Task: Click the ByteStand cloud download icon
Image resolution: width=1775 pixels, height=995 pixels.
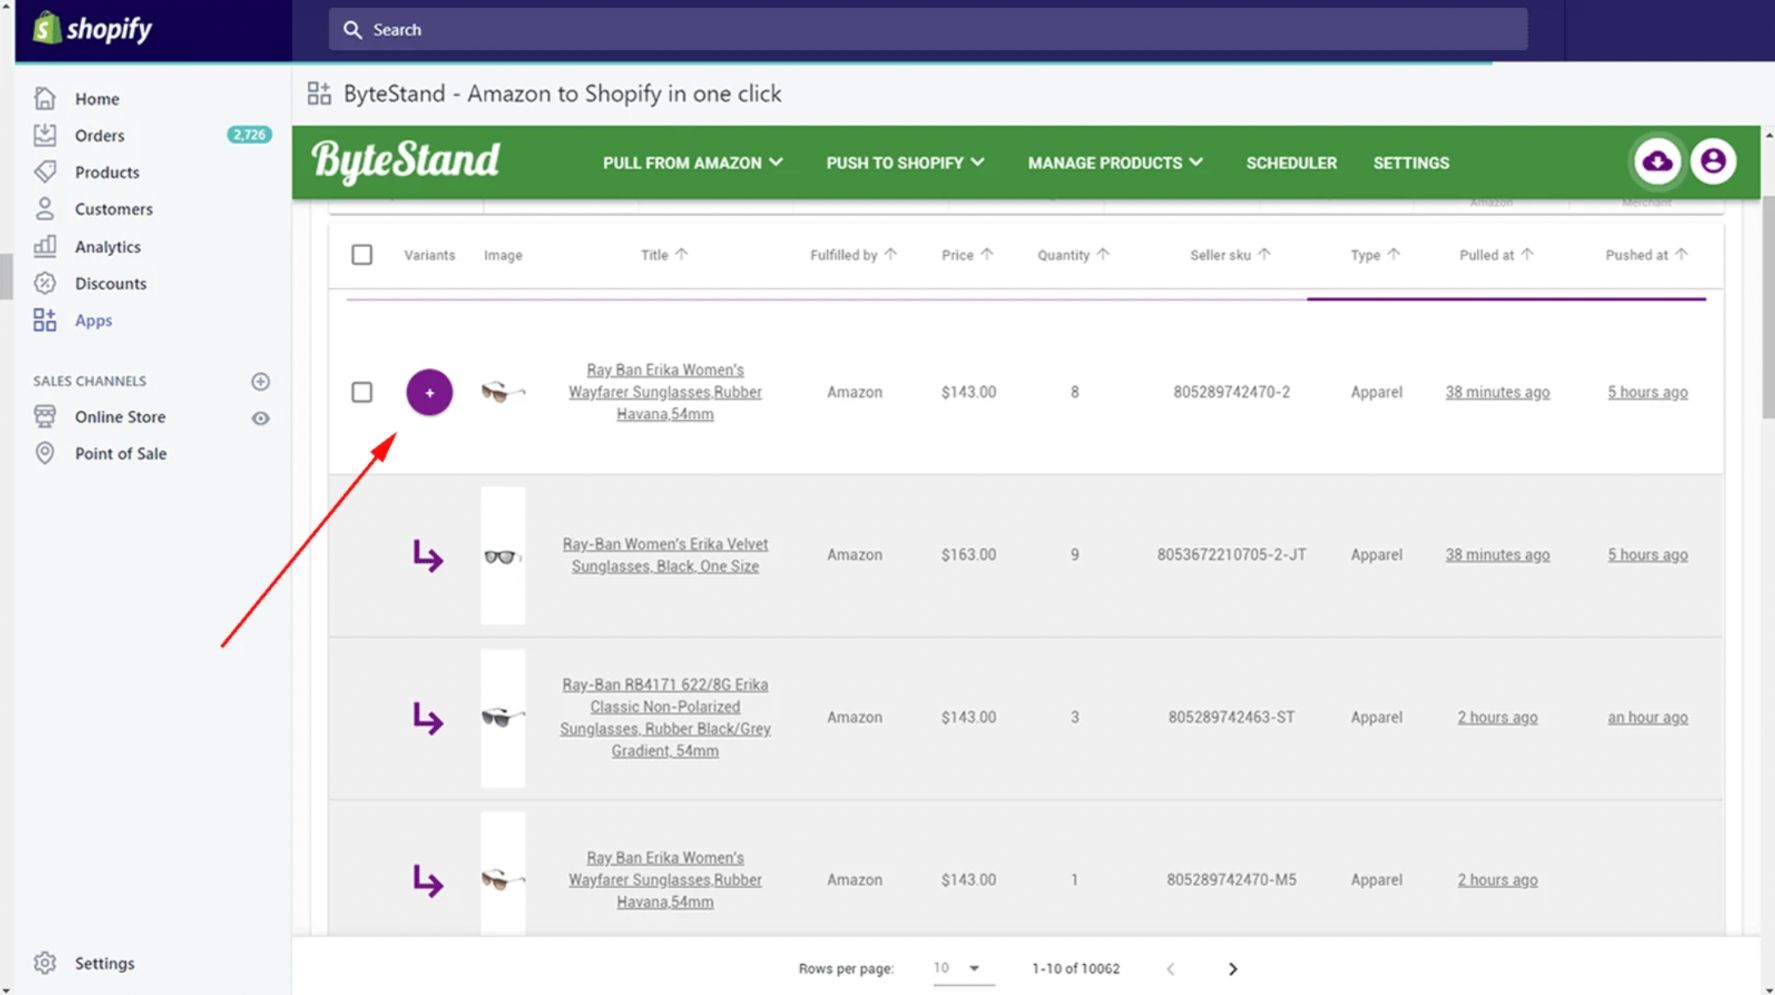Action: (1657, 161)
